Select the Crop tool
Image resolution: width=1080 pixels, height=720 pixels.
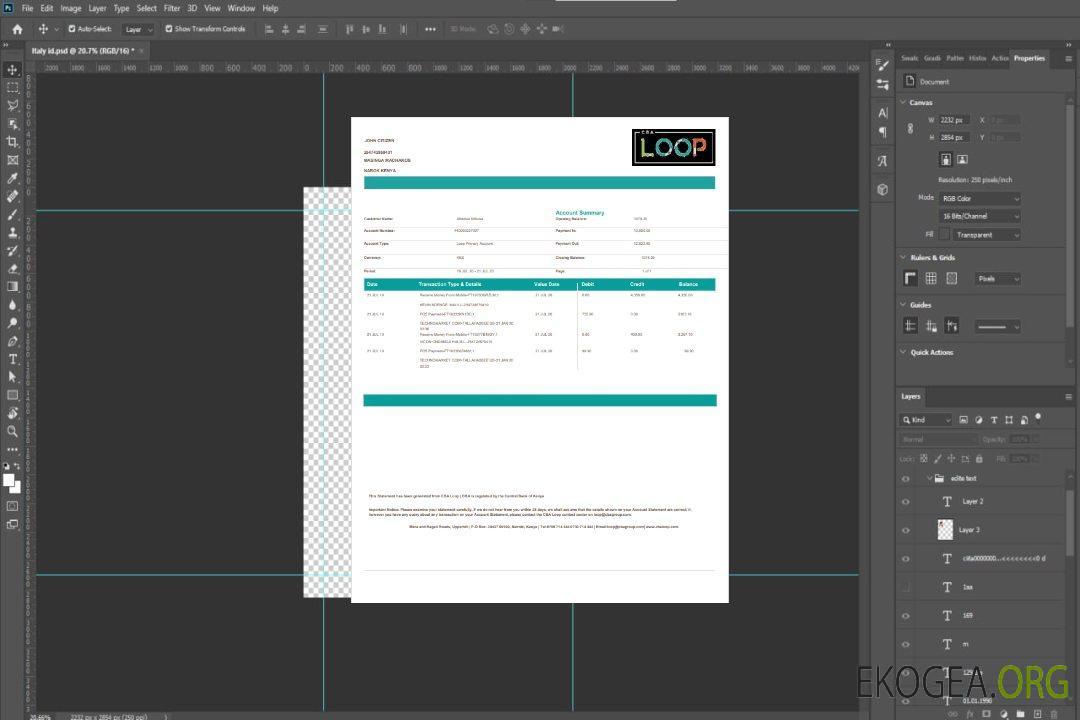pyautogui.click(x=12, y=142)
